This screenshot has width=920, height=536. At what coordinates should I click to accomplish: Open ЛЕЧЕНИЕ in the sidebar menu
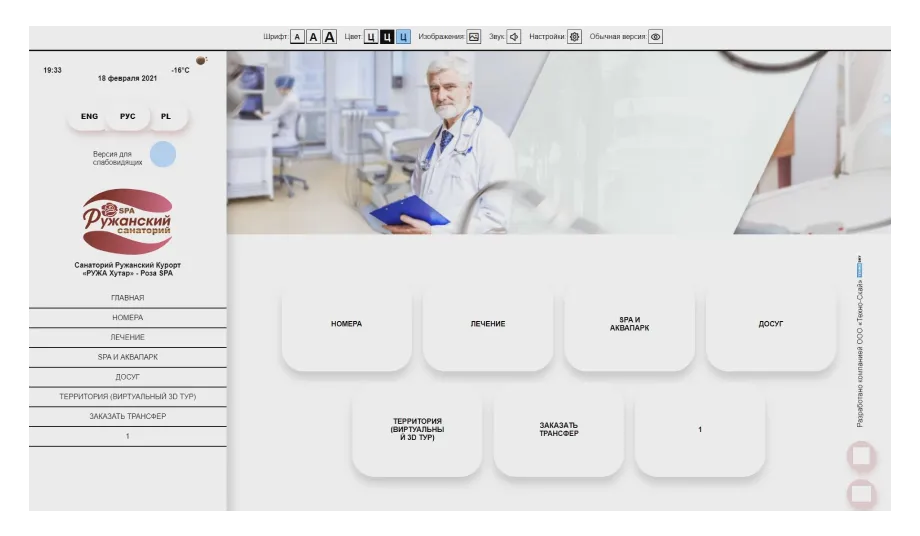[x=127, y=338]
